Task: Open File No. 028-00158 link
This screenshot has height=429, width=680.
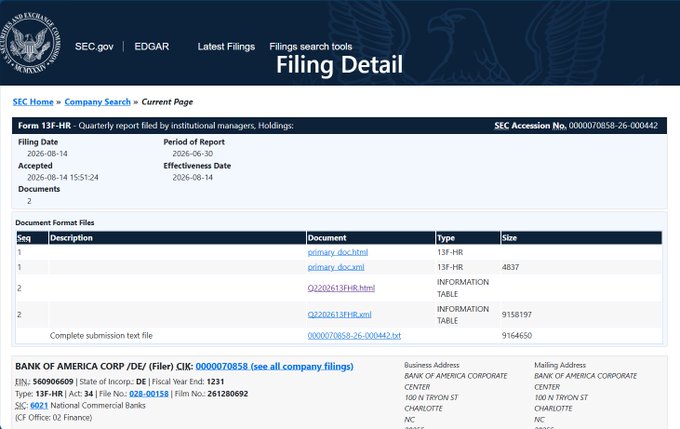Action: [149, 394]
